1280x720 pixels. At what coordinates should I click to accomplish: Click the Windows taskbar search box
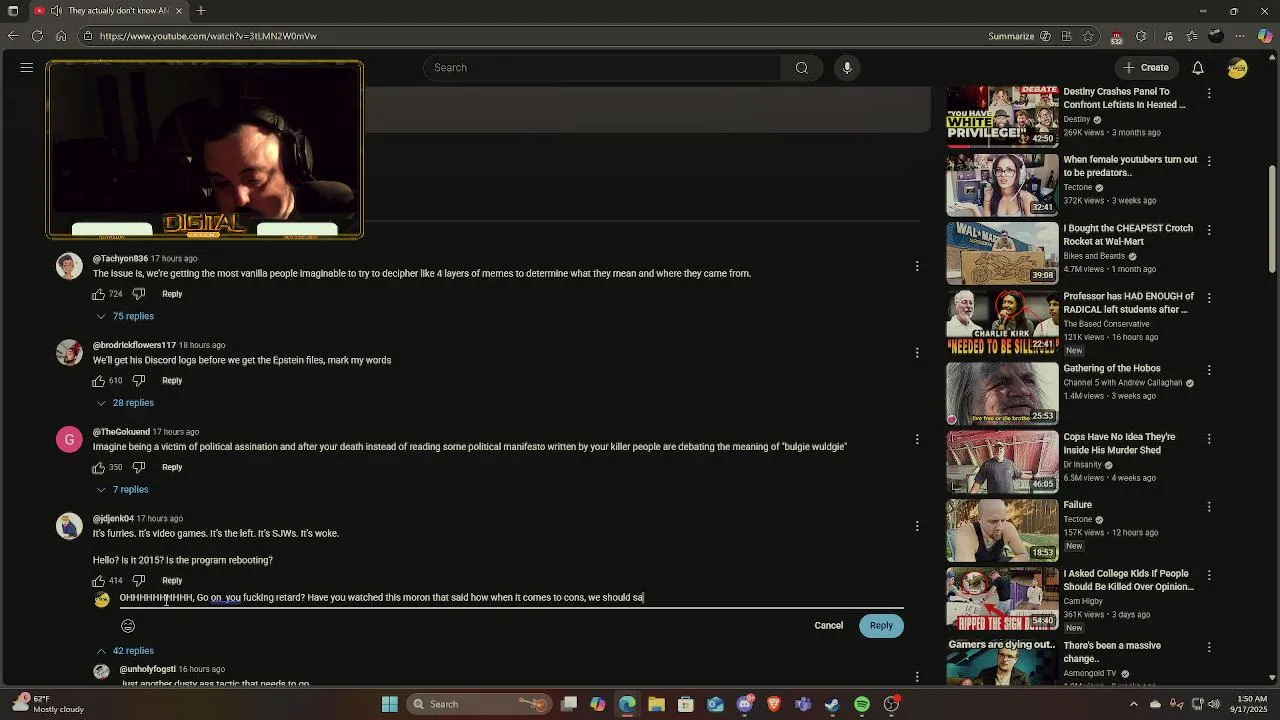point(477,704)
